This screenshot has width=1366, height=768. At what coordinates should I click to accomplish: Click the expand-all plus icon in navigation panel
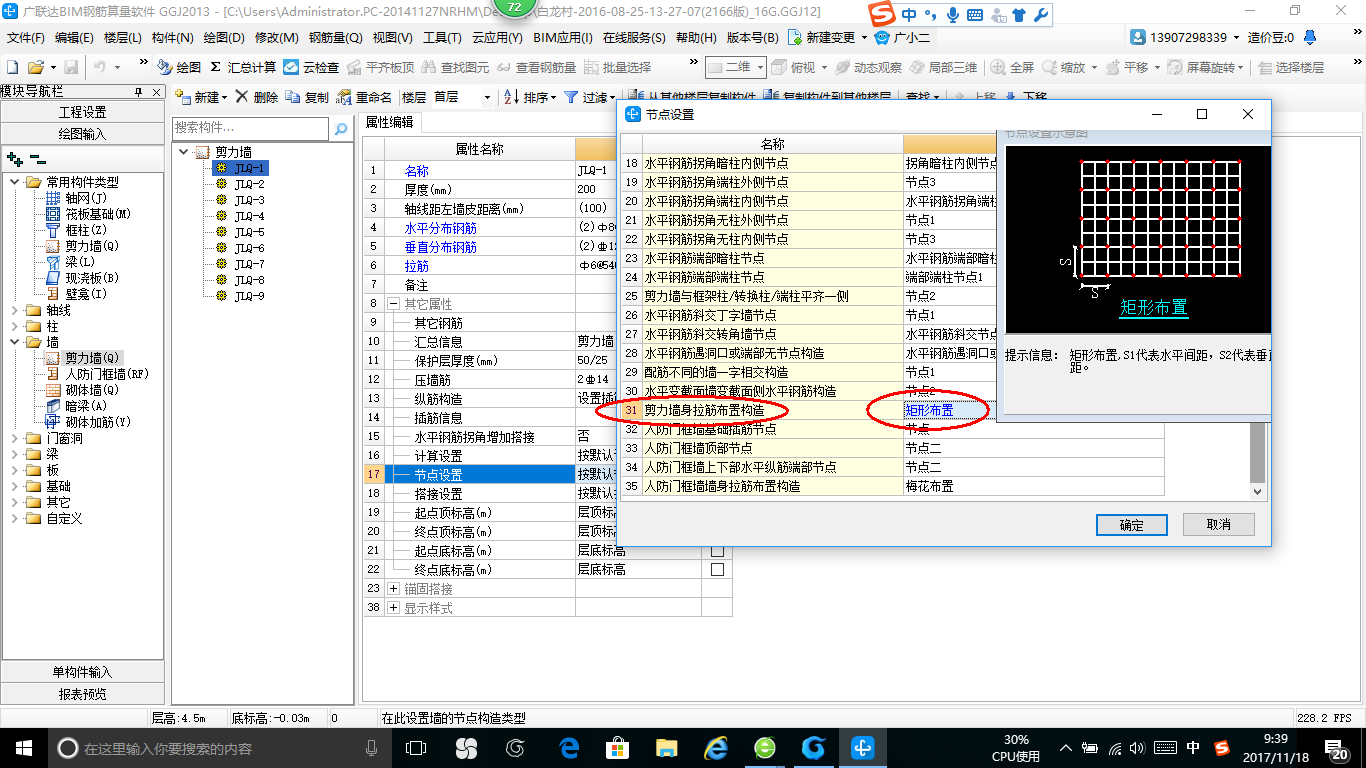(x=14, y=159)
